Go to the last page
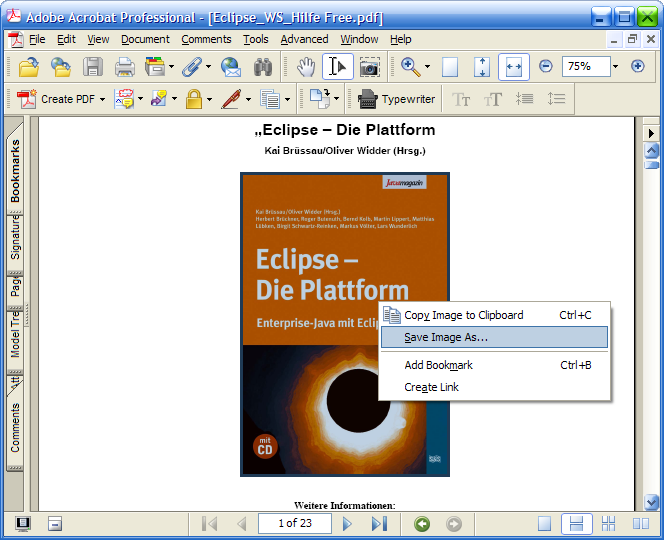This screenshot has height=540, width=664. pyautogui.click(x=379, y=524)
